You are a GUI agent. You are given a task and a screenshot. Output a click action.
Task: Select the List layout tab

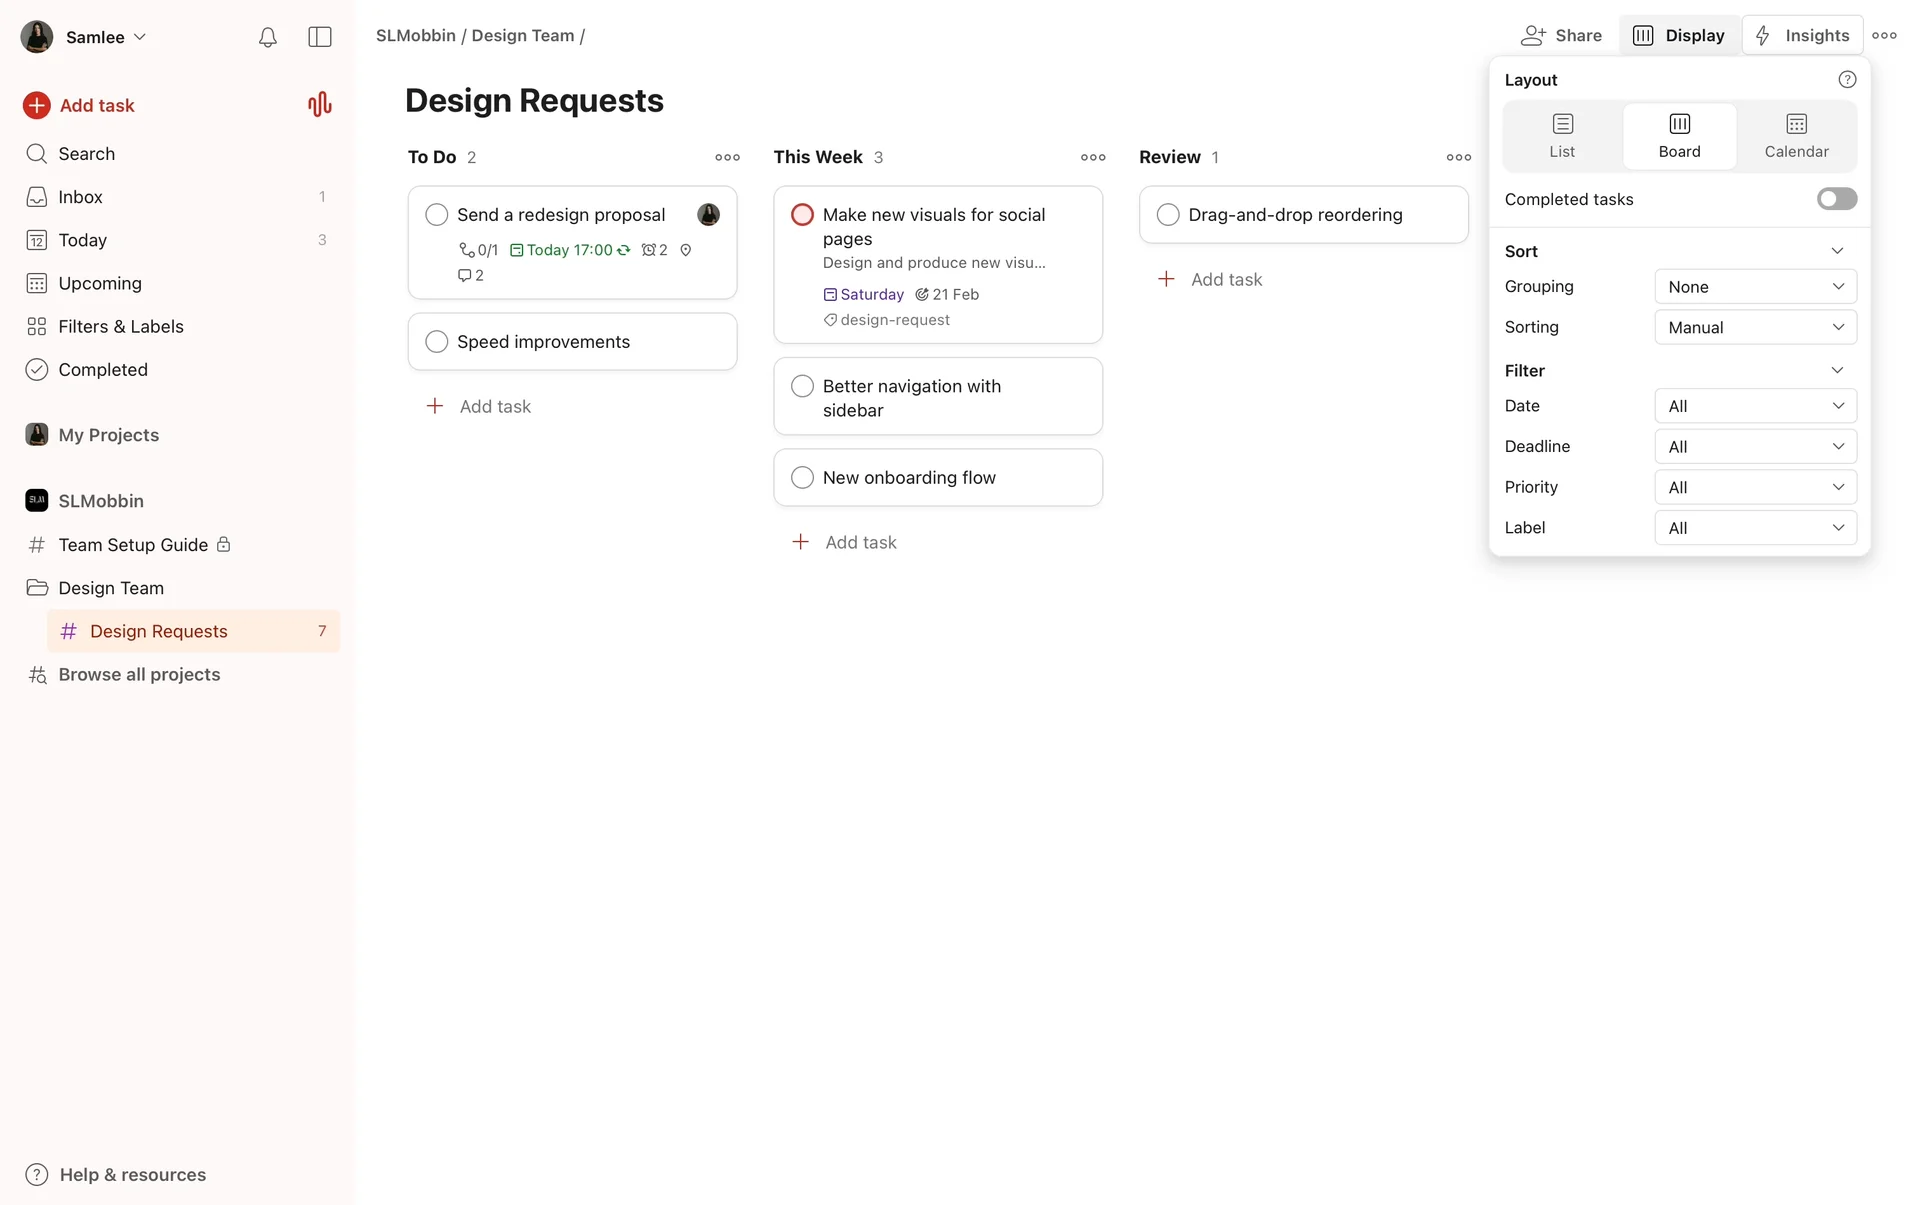click(x=1562, y=135)
